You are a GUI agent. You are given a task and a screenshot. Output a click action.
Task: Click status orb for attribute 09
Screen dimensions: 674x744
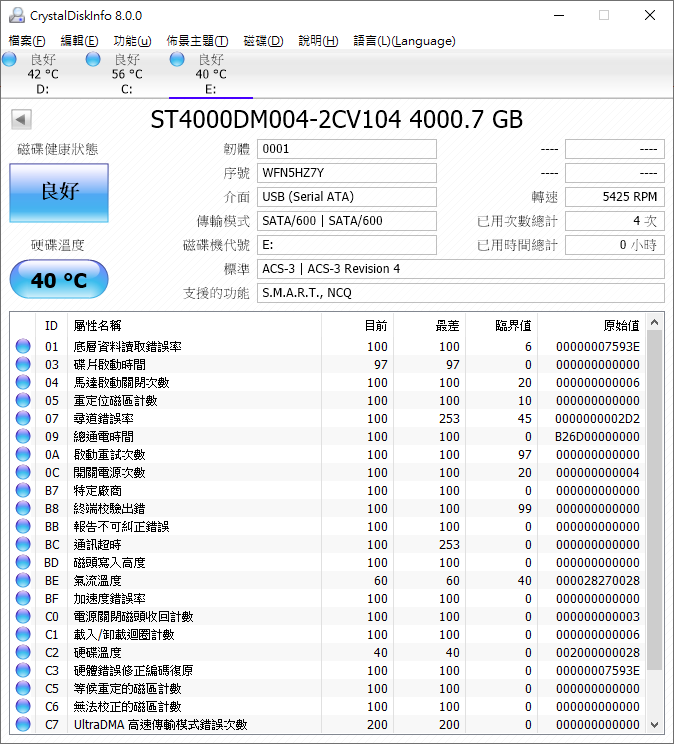23,437
